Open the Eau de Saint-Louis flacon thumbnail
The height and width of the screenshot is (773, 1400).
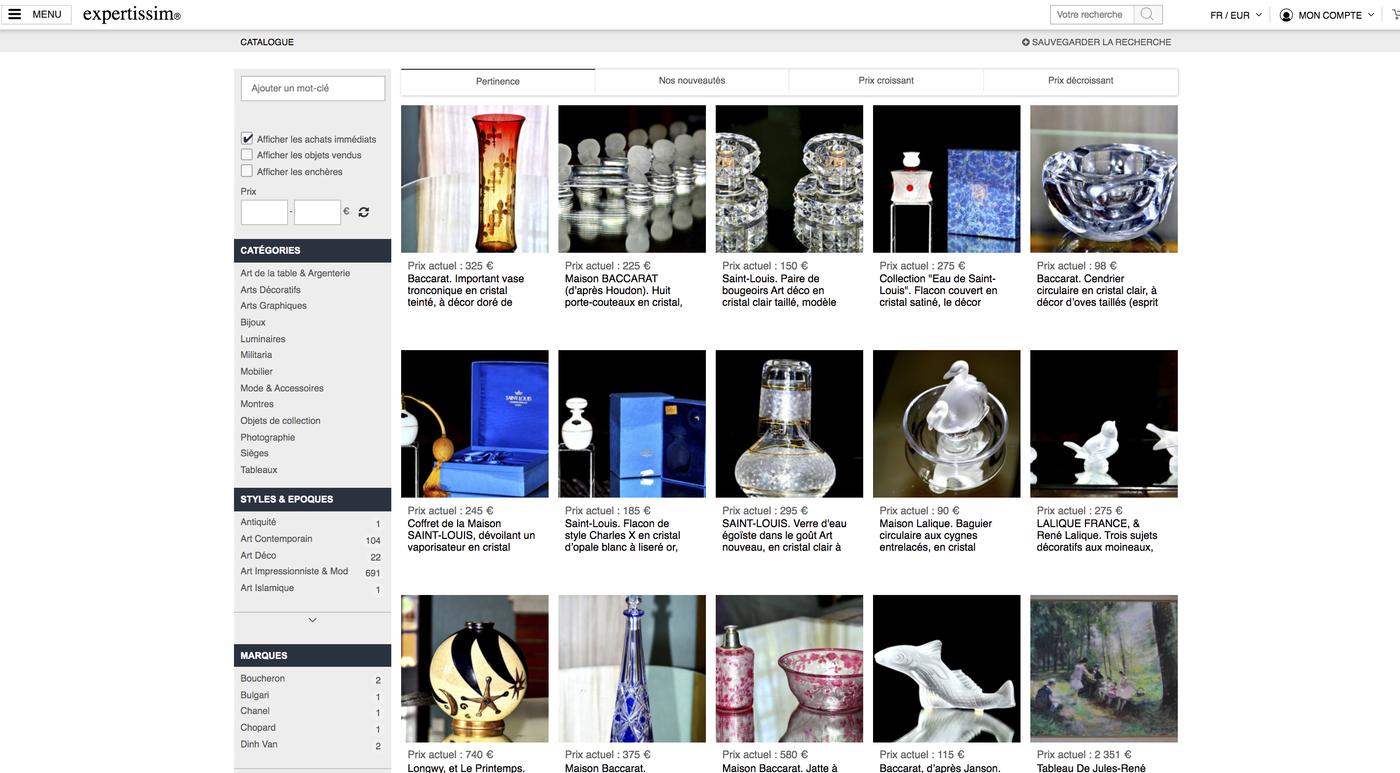947,179
